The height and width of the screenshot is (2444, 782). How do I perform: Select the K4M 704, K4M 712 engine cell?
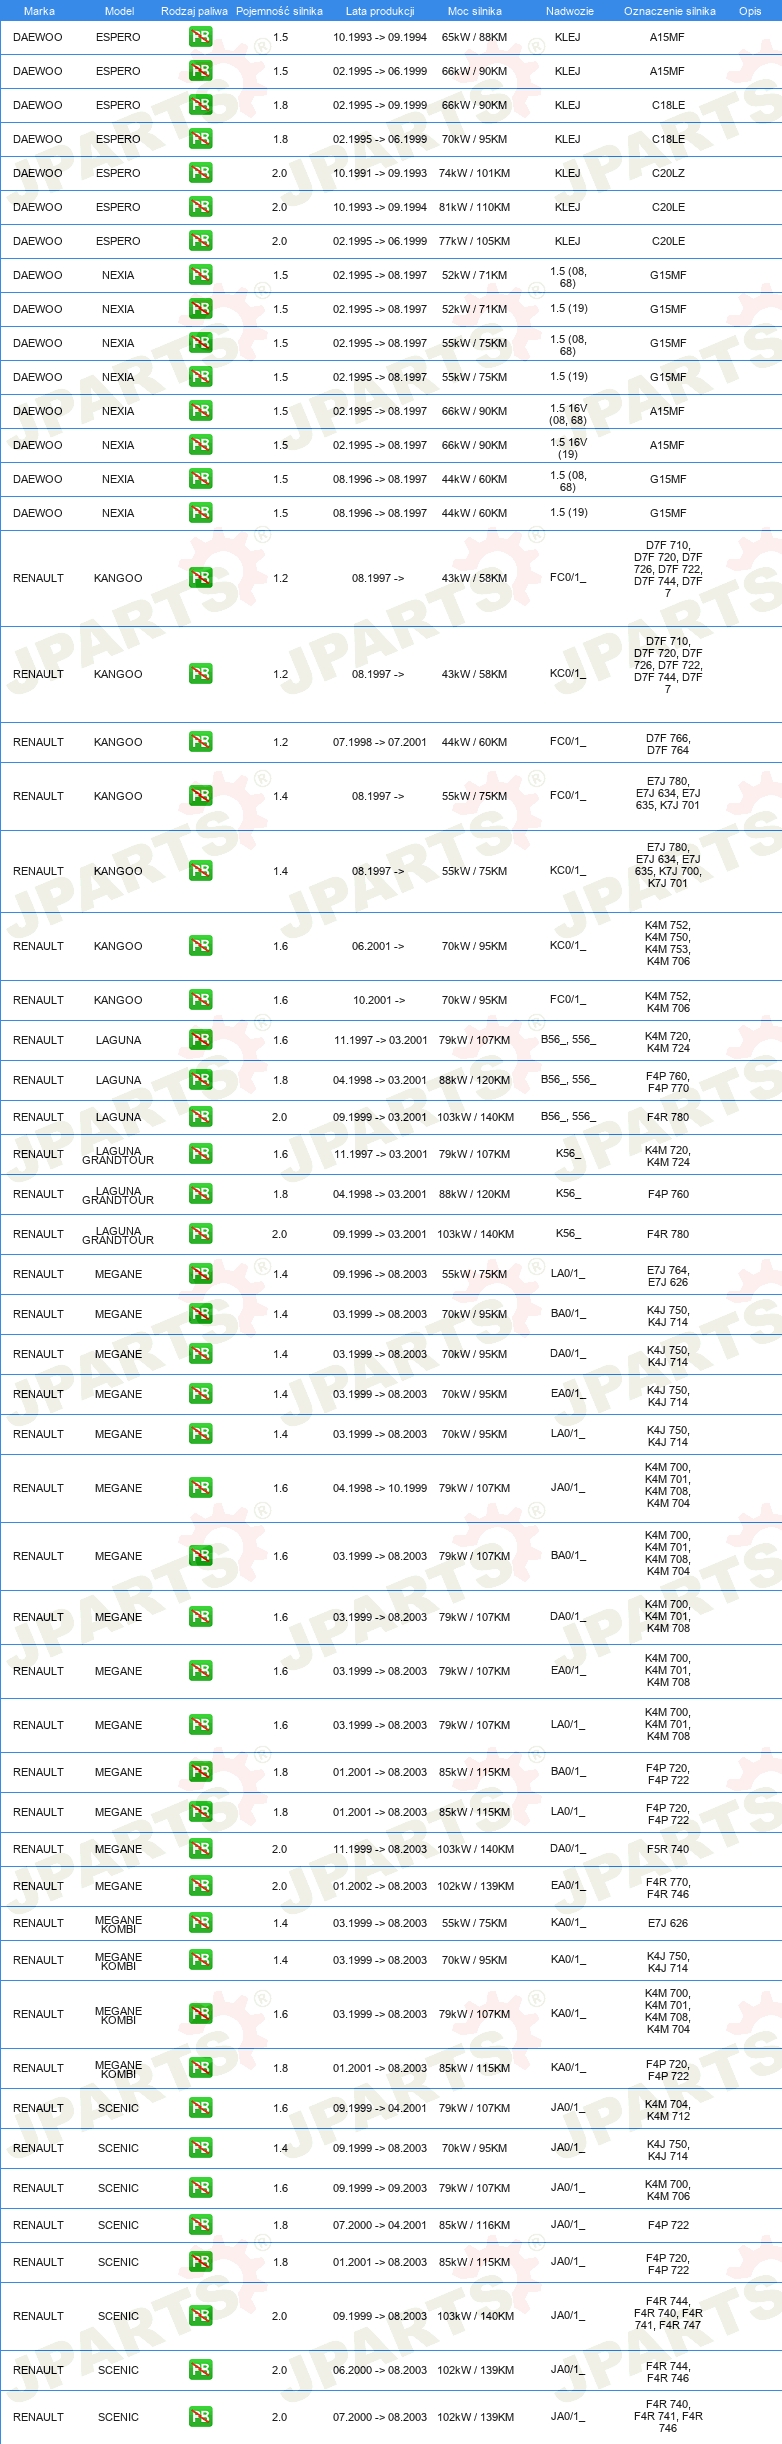(668, 2110)
